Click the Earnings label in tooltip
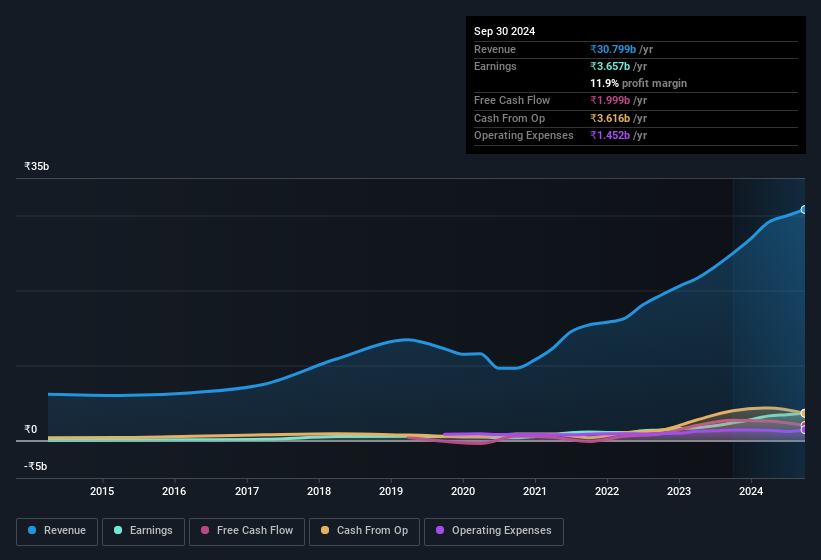This screenshot has height=560, width=821. 495,66
